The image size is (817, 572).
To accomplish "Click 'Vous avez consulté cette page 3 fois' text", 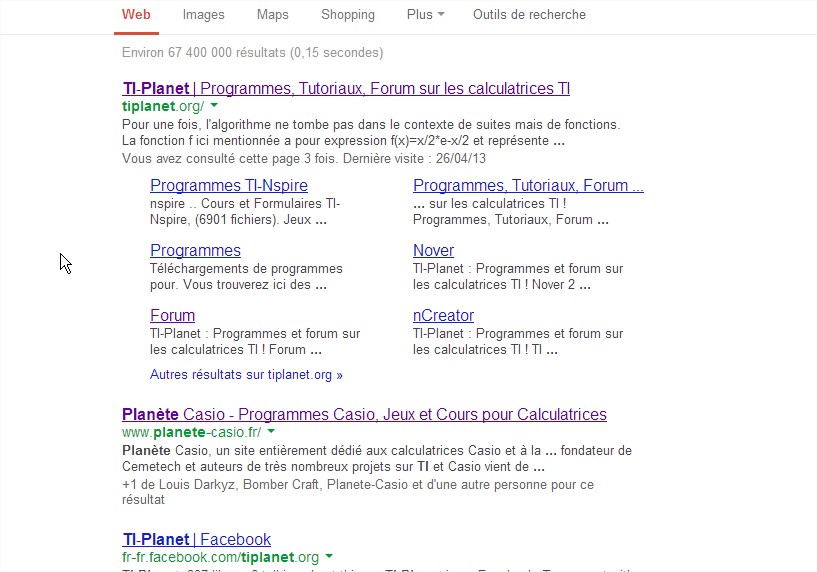I will pos(229,158).
